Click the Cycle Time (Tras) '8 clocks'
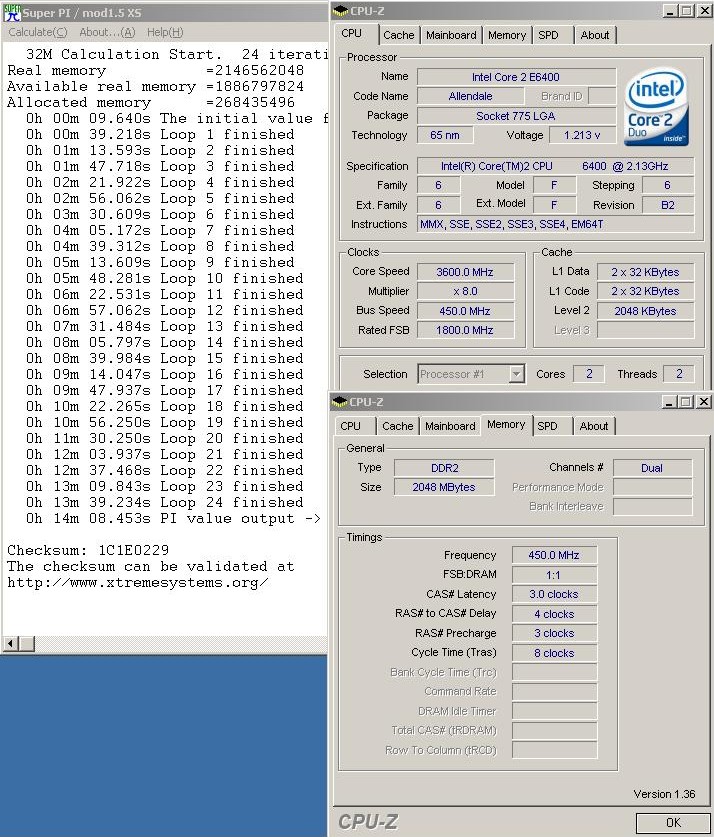714x837 pixels. pos(554,653)
